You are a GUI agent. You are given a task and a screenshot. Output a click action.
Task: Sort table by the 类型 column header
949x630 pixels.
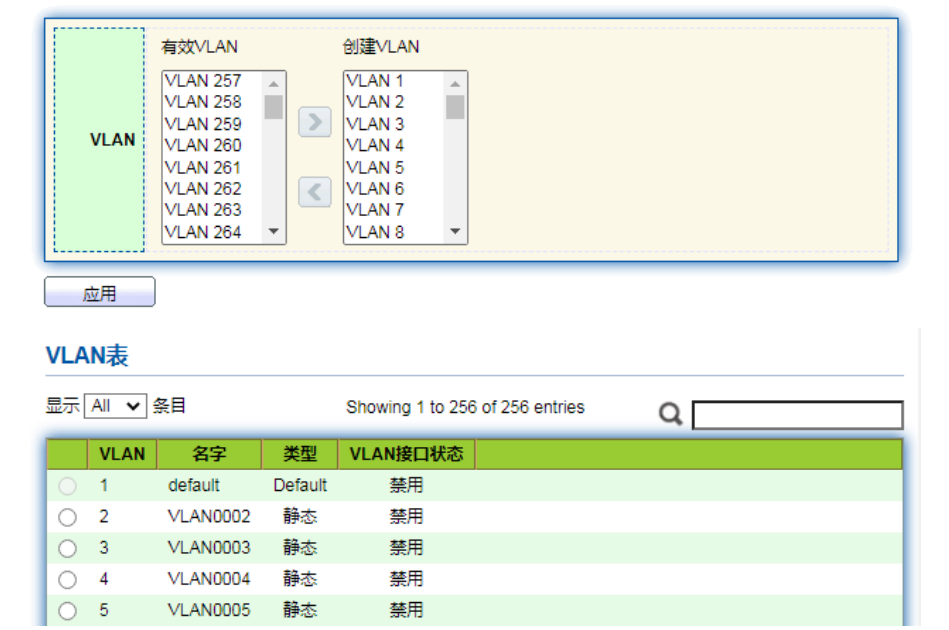299,454
